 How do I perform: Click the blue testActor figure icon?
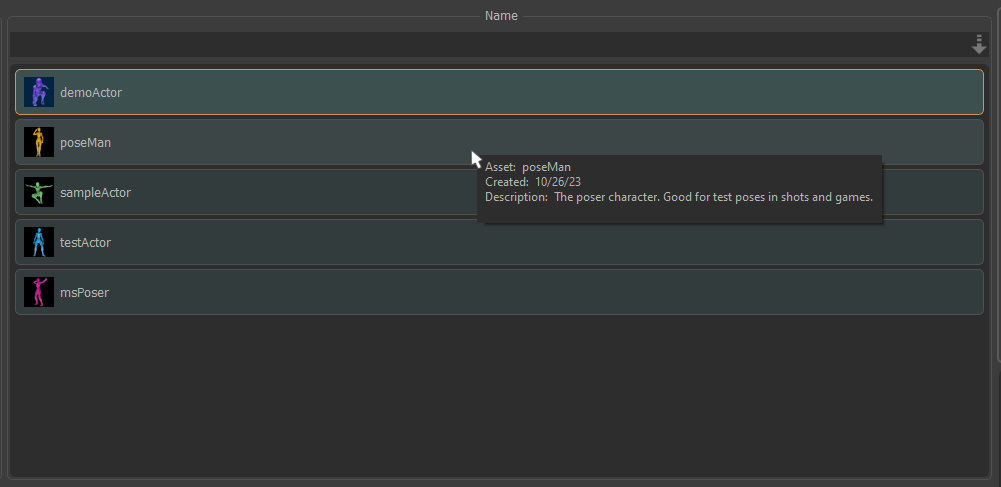39,242
